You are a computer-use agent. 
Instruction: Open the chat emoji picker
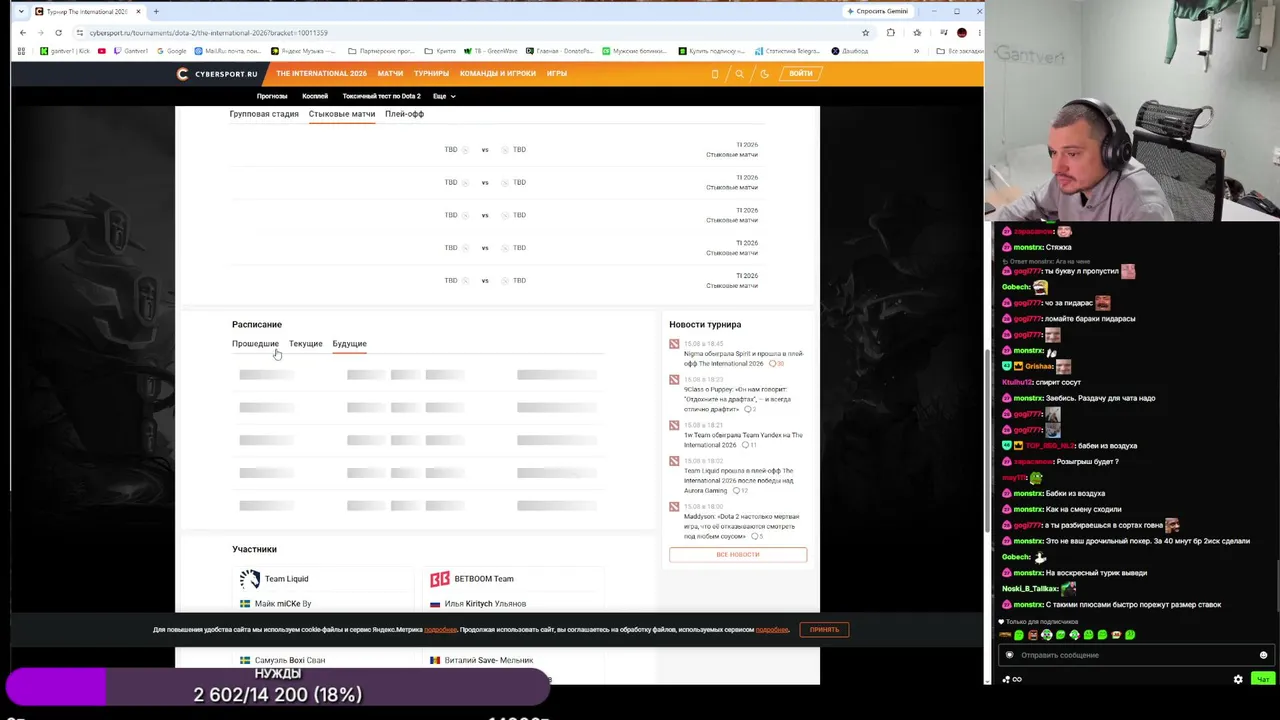coord(1263,655)
